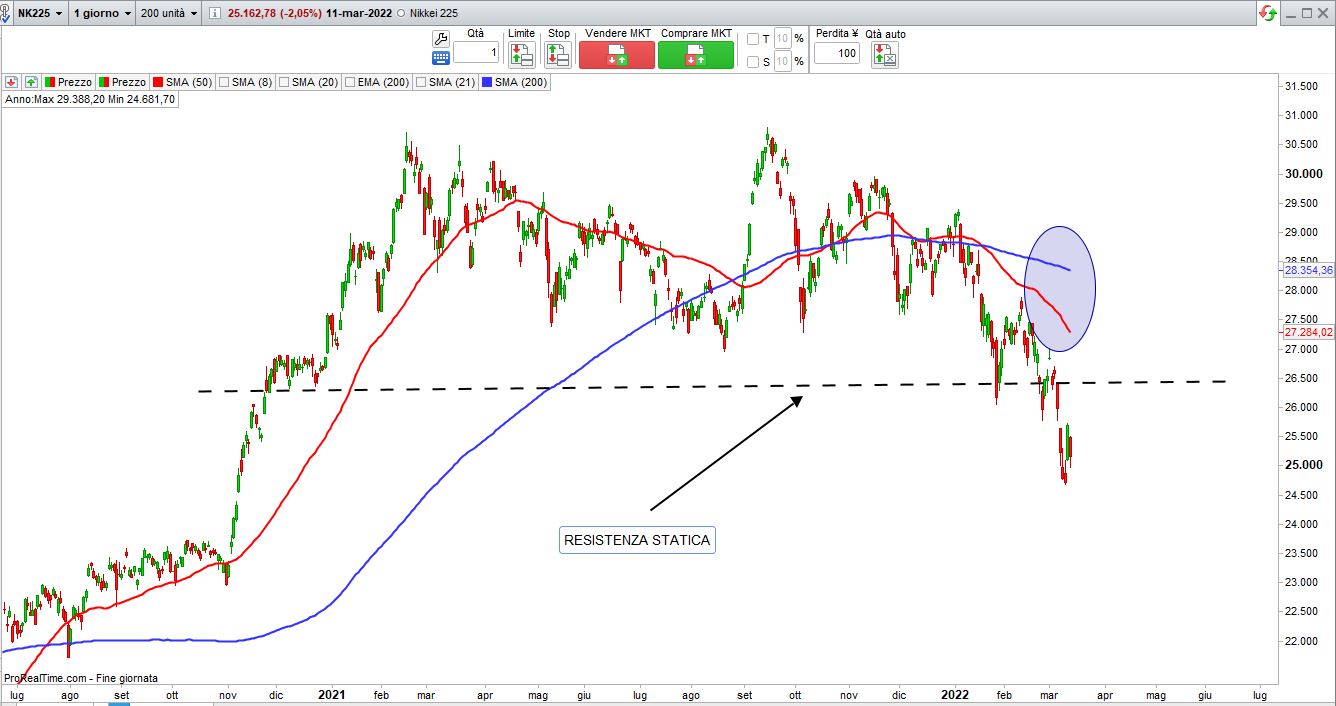
Task: Click the green up-arrow indicator icon
Action: [x=31, y=82]
